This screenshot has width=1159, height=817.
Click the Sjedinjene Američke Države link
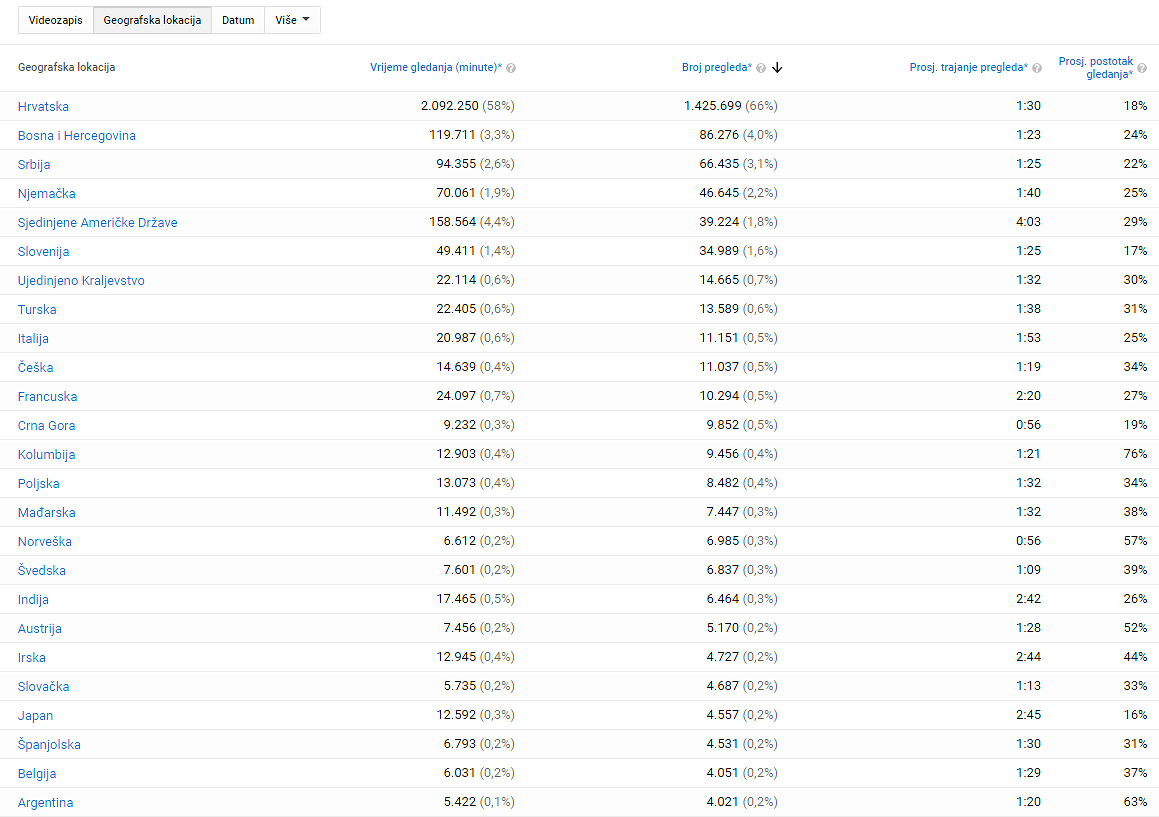coord(97,223)
